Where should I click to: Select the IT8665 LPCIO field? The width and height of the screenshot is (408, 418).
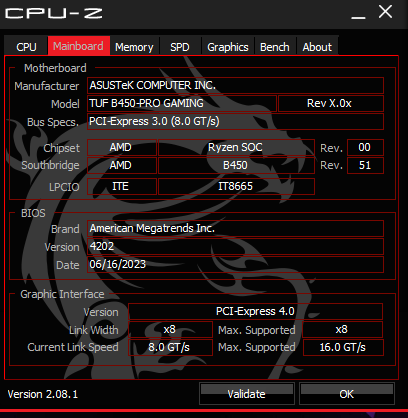click(x=236, y=186)
